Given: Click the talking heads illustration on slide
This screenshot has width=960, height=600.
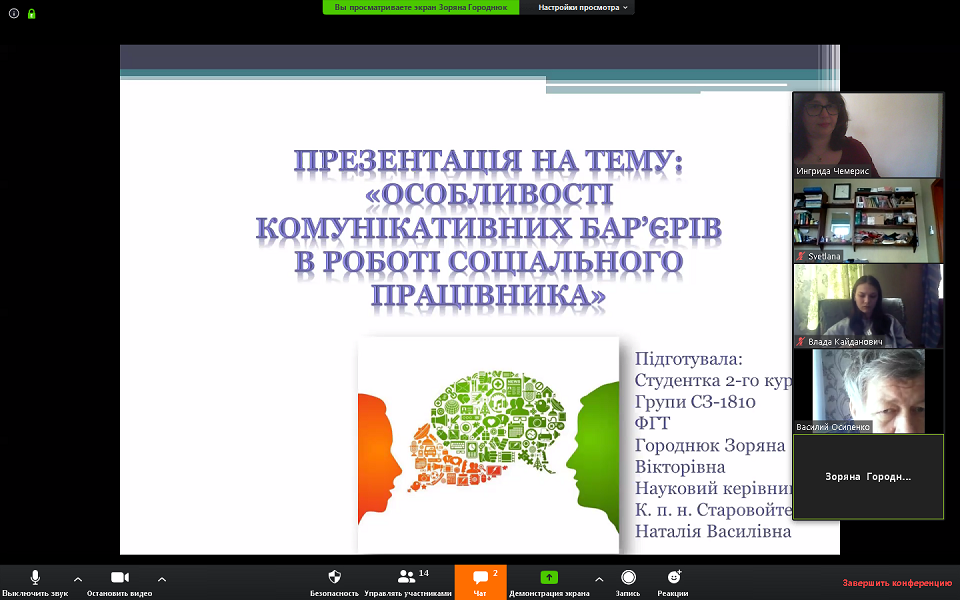Looking at the screenshot, I should (489, 445).
